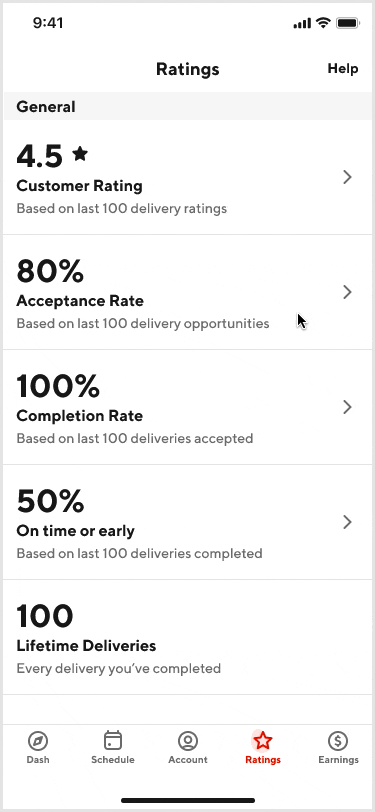375x812 pixels.
Task: Tap the Schedule calendar icon
Action: [112, 741]
